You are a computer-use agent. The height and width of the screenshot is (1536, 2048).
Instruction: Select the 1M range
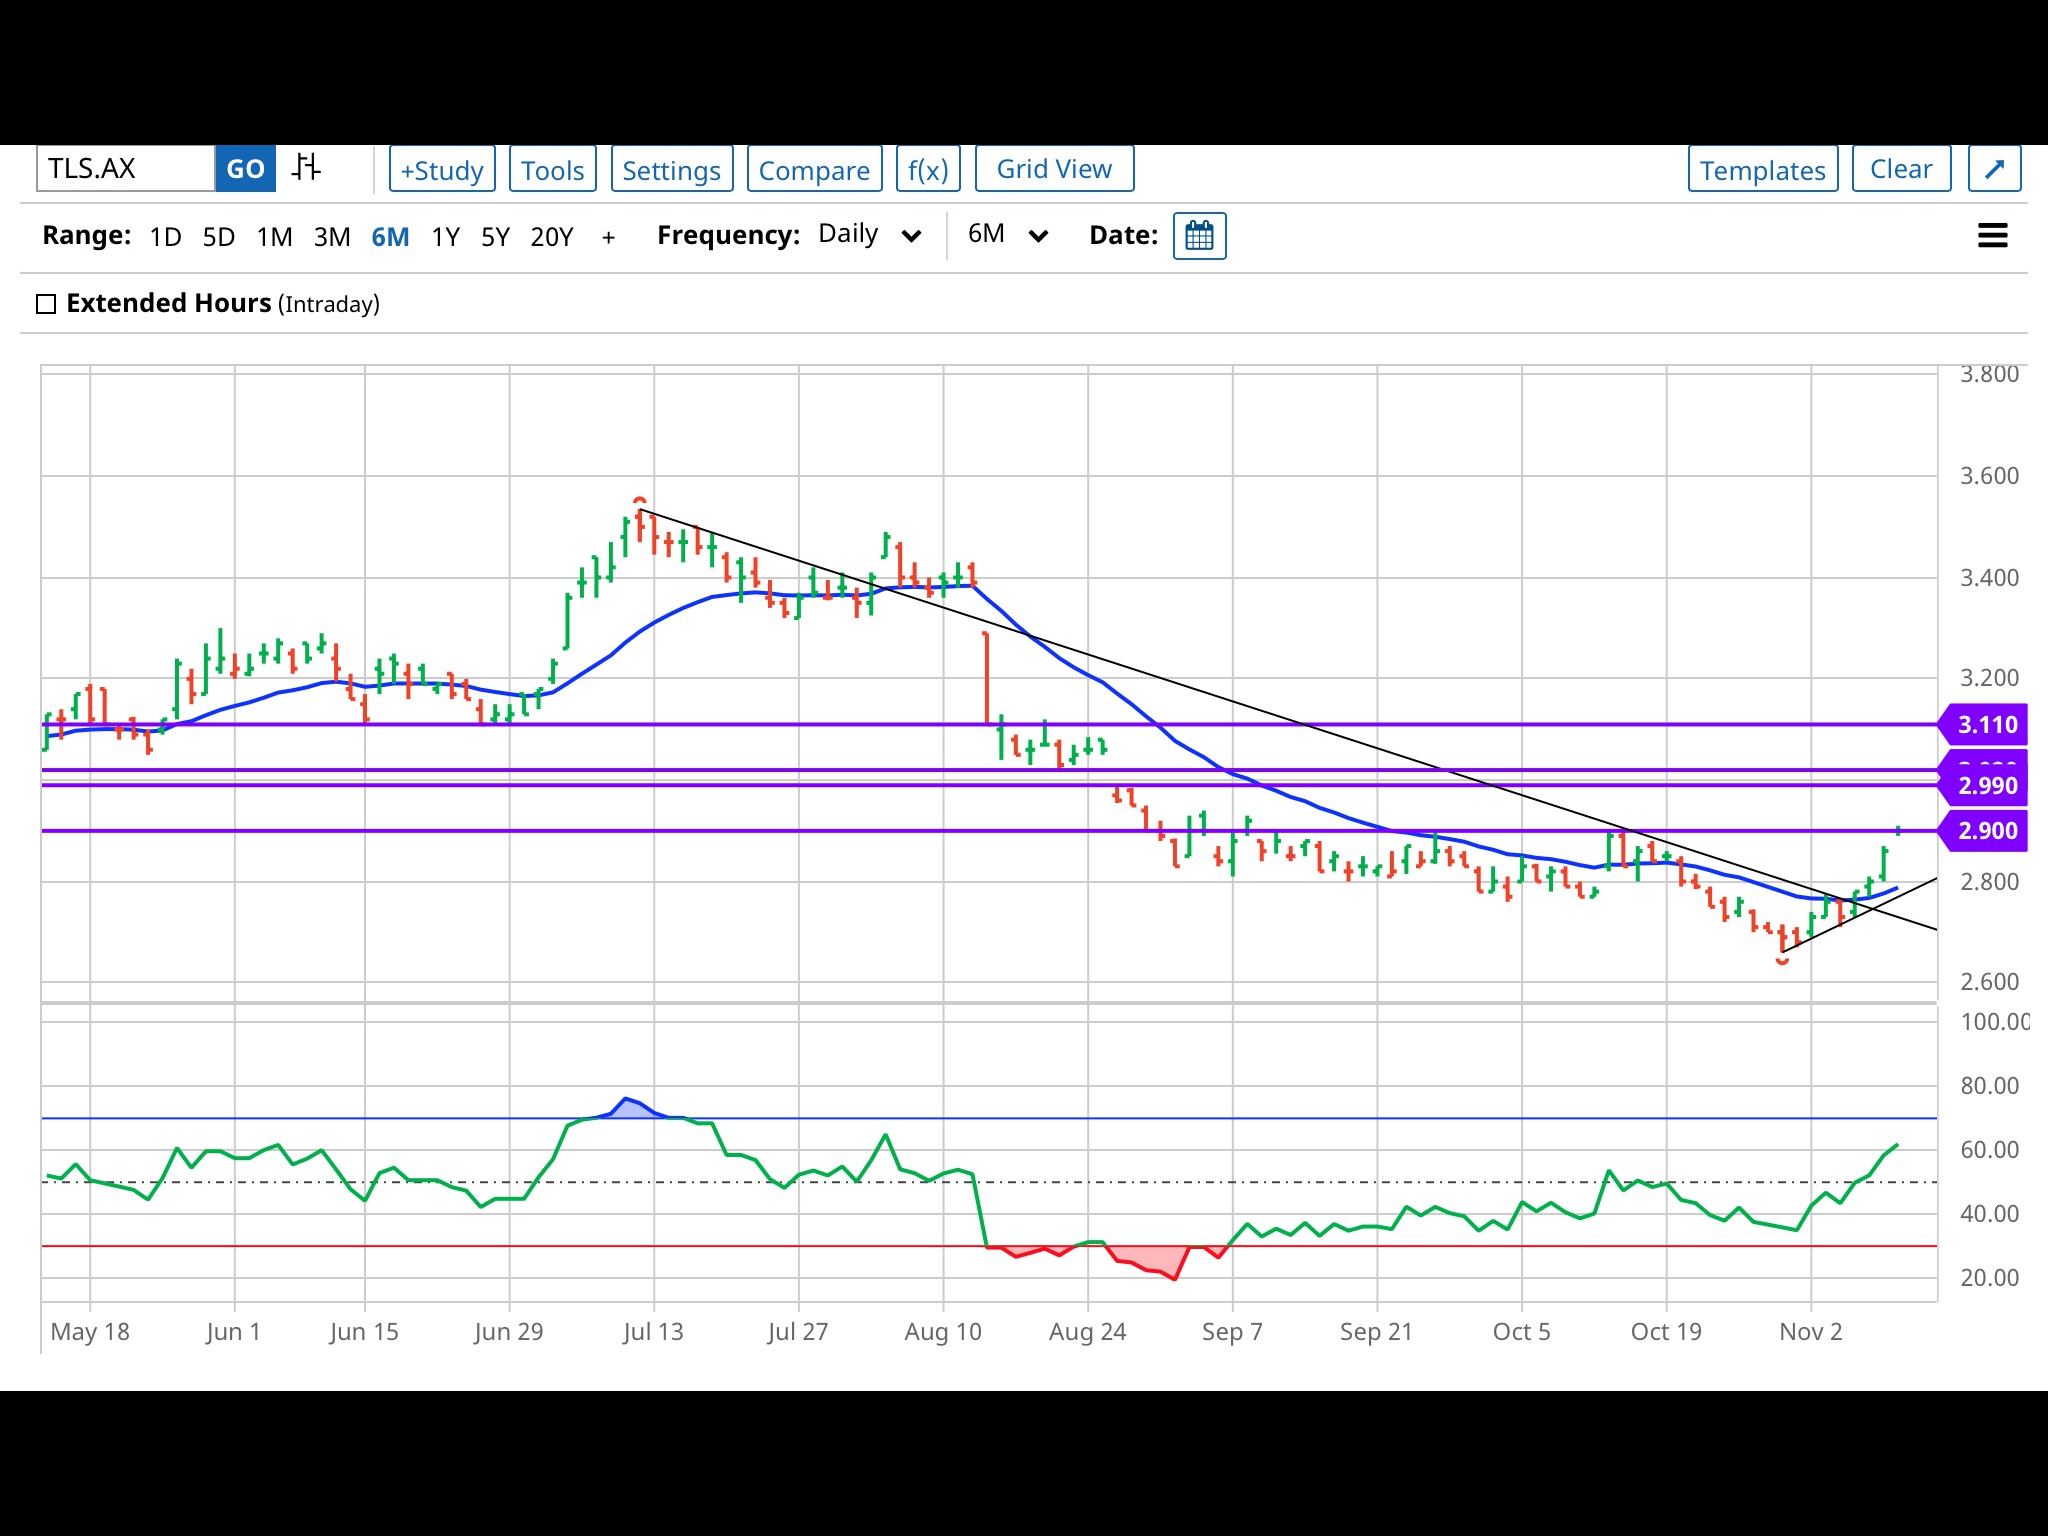[x=274, y=237]
